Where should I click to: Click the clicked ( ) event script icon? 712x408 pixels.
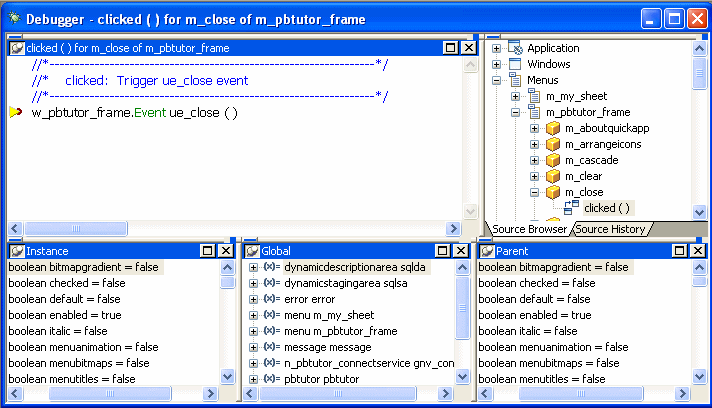[572, 207]
